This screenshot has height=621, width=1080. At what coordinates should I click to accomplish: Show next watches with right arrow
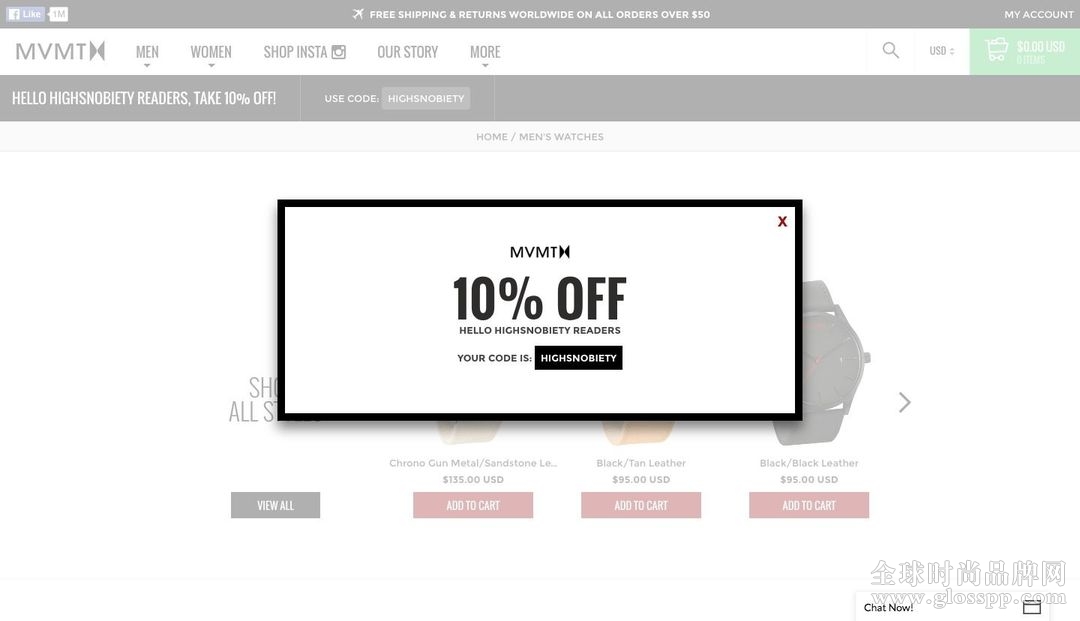point(904,402)
